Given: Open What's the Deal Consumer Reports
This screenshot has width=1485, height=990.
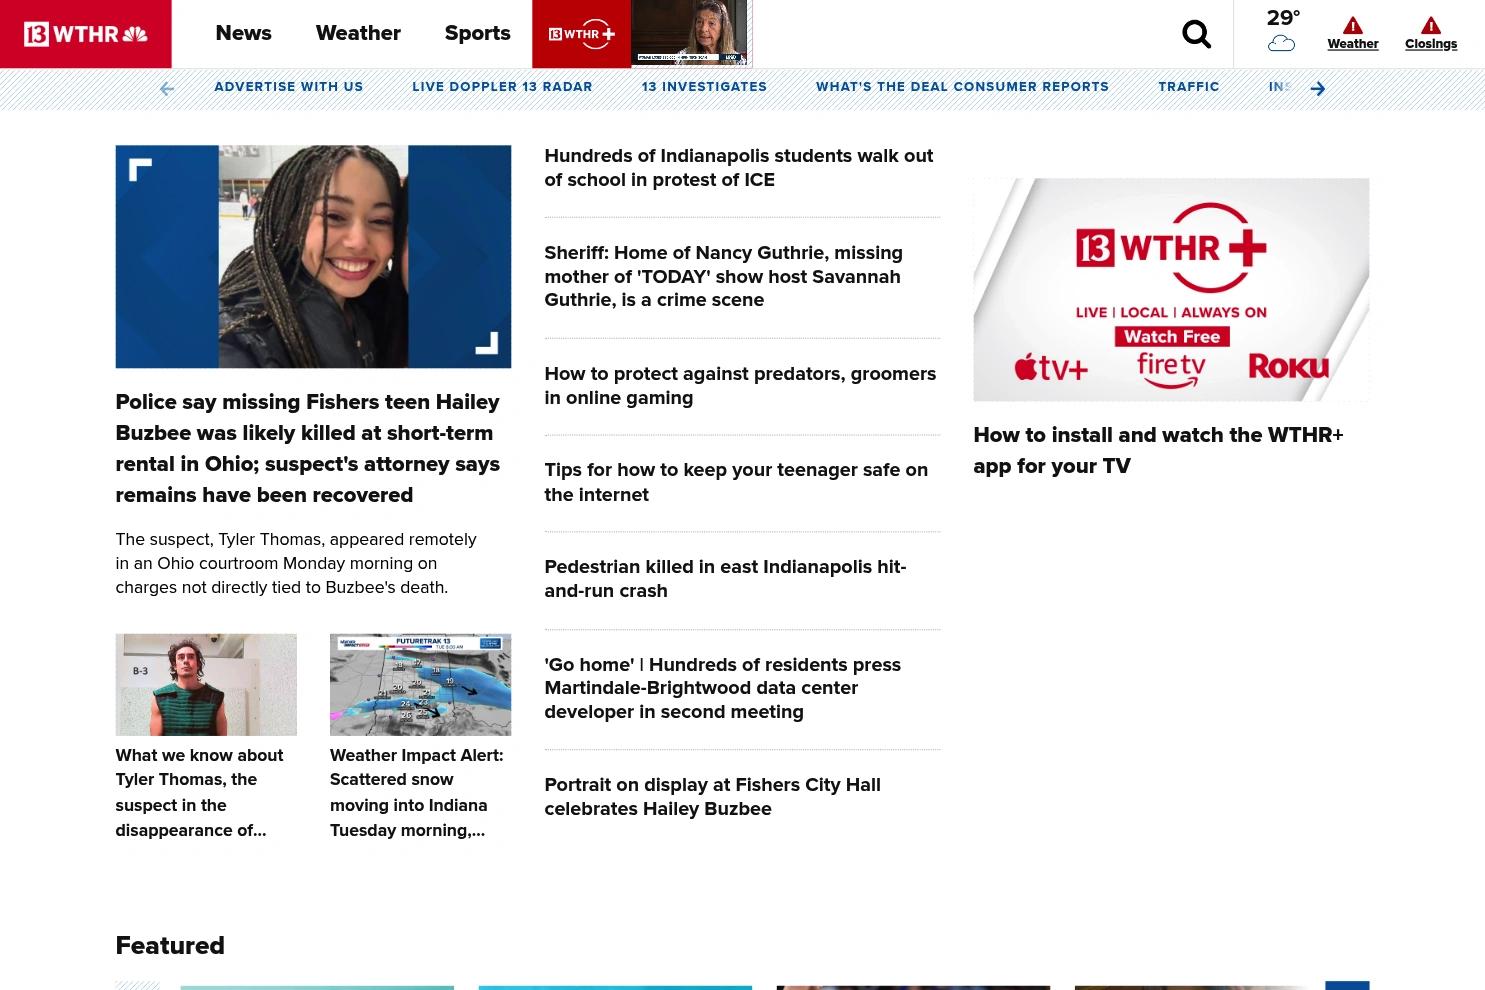Looking at the screenshot, I should tap(962, 87).
